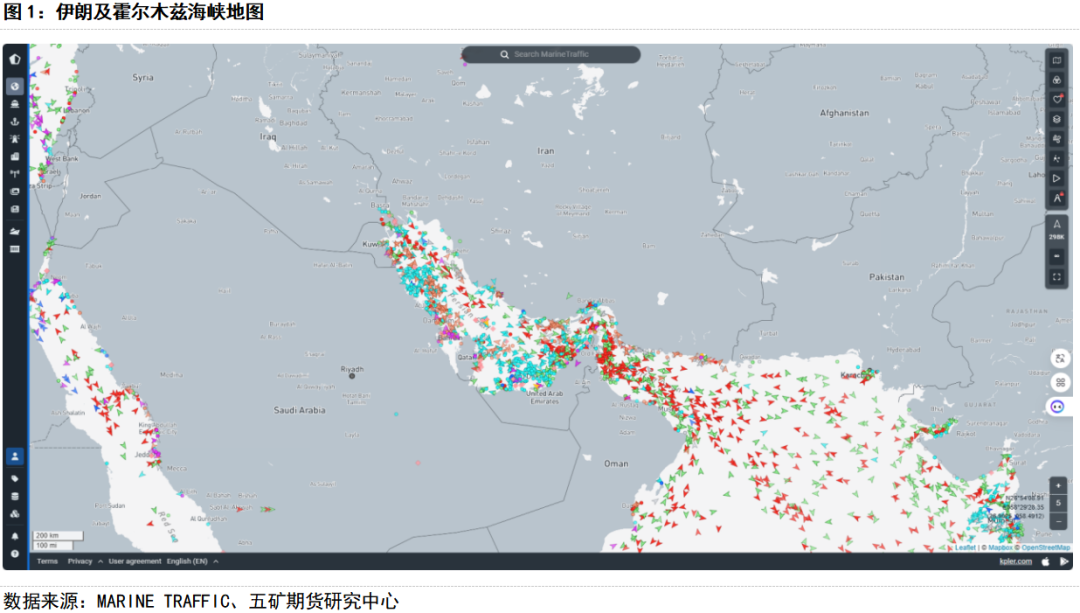Open the vessel filters icon in the map toolbar

pyautogui.click(x=1057, y=80)
